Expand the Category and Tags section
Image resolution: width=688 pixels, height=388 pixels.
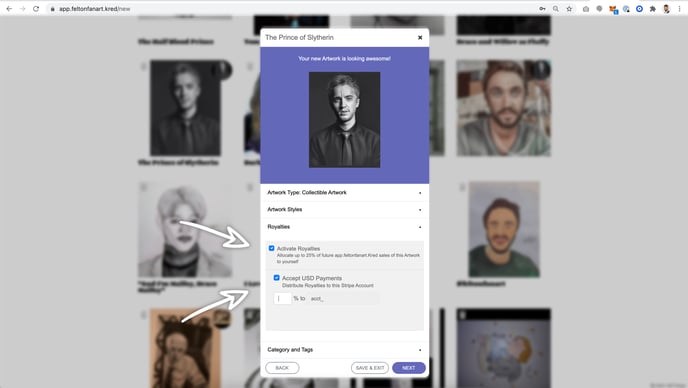[x=344, y=350]
